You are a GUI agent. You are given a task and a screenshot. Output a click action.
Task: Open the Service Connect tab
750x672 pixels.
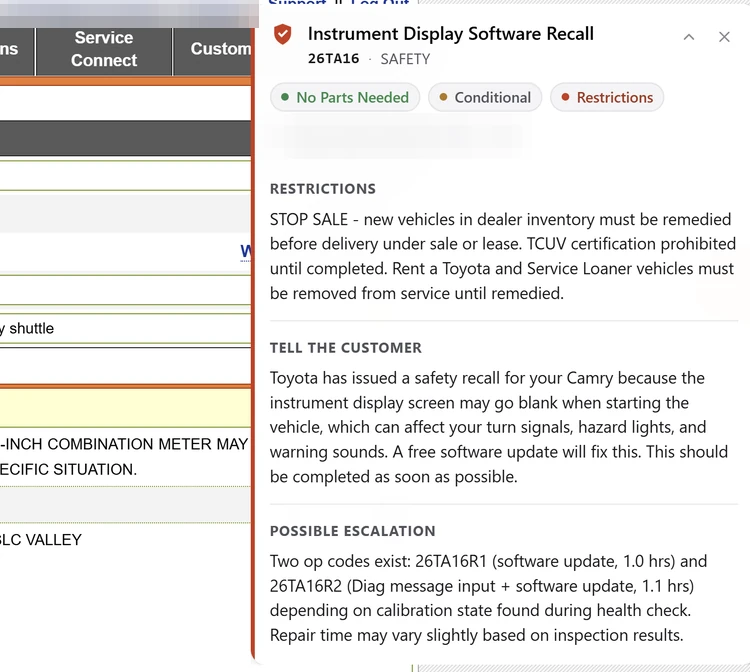point(104,49)
